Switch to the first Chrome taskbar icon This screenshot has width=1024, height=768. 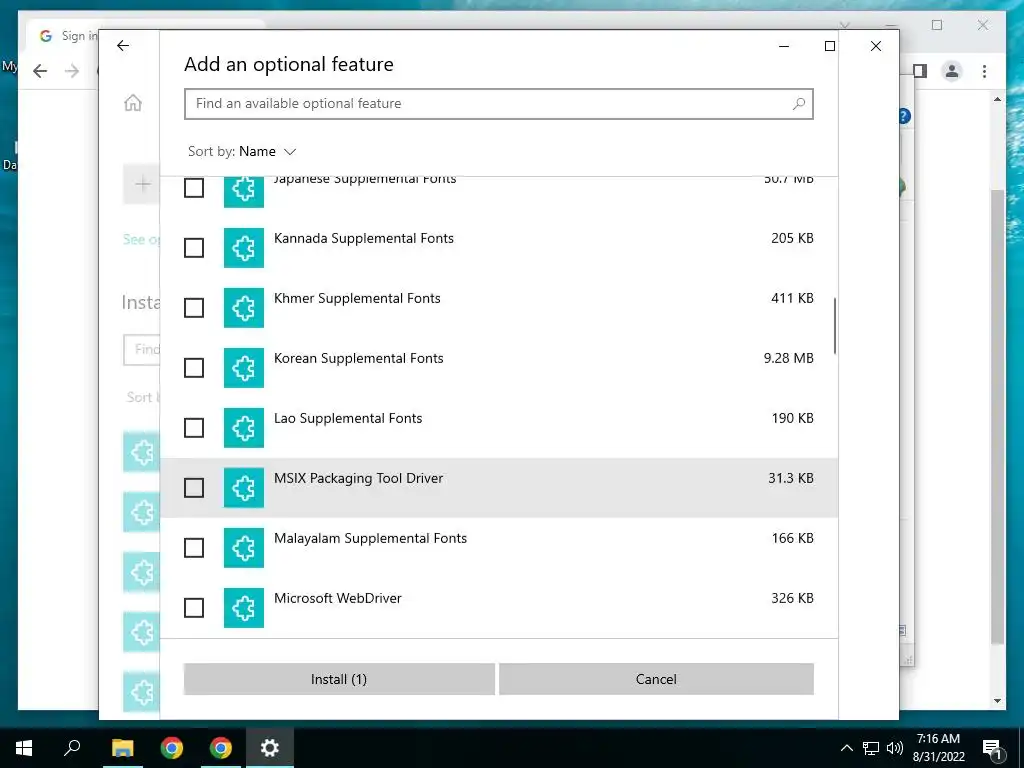[172, 748]
